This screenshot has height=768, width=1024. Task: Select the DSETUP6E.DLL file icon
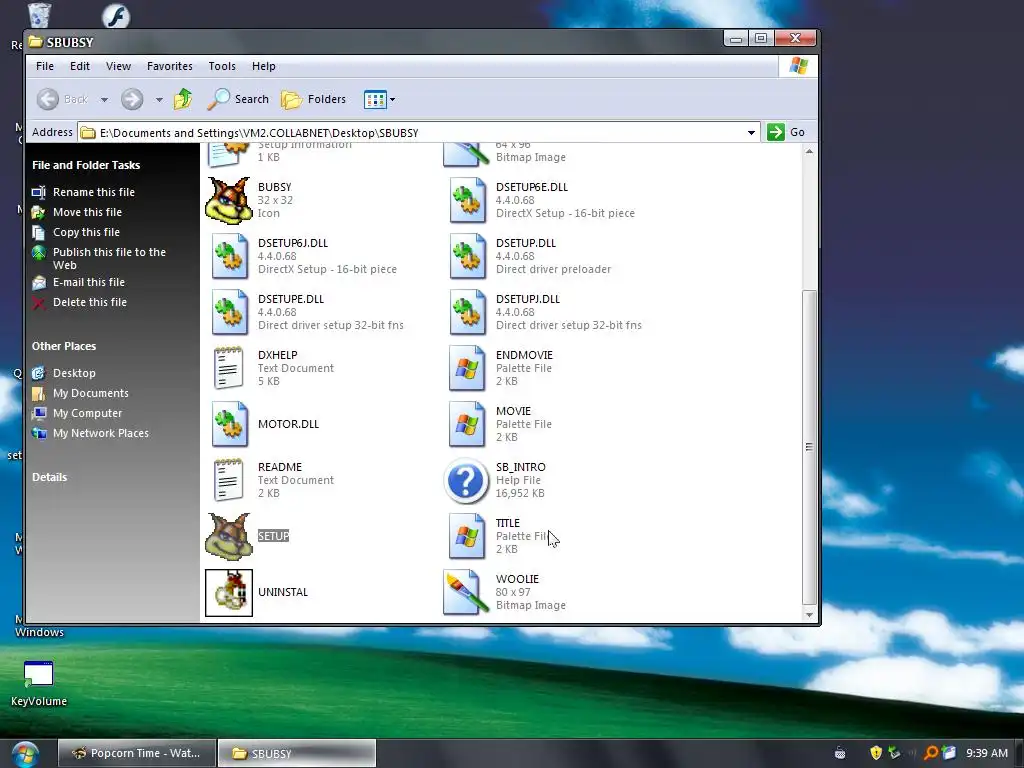(x=467, y=200)
